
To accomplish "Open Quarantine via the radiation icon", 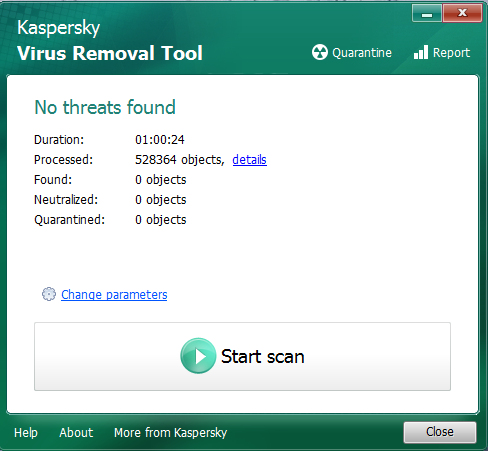I will [320, 52].
